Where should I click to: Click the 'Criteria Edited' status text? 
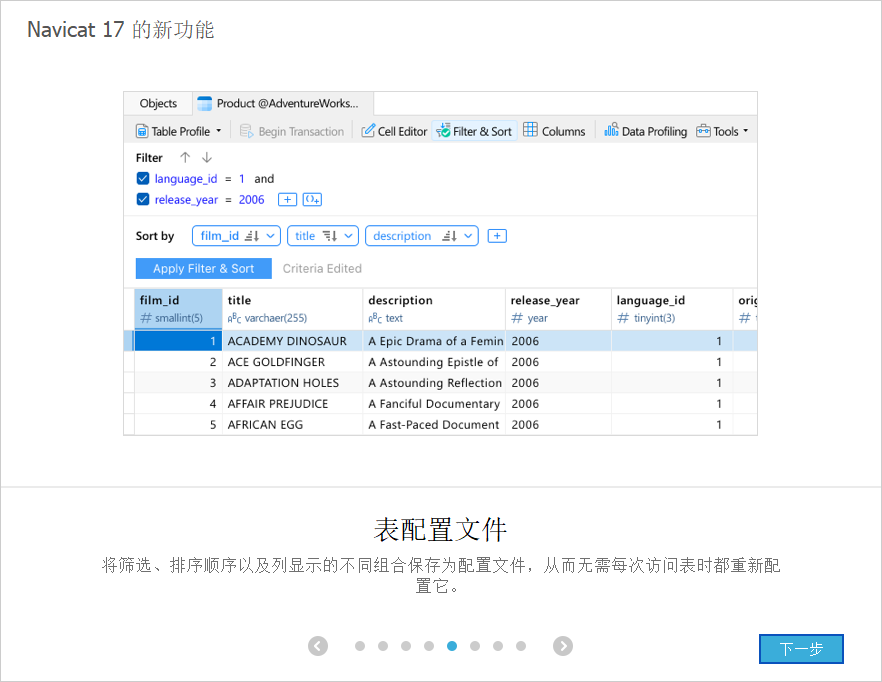[322, 268]
